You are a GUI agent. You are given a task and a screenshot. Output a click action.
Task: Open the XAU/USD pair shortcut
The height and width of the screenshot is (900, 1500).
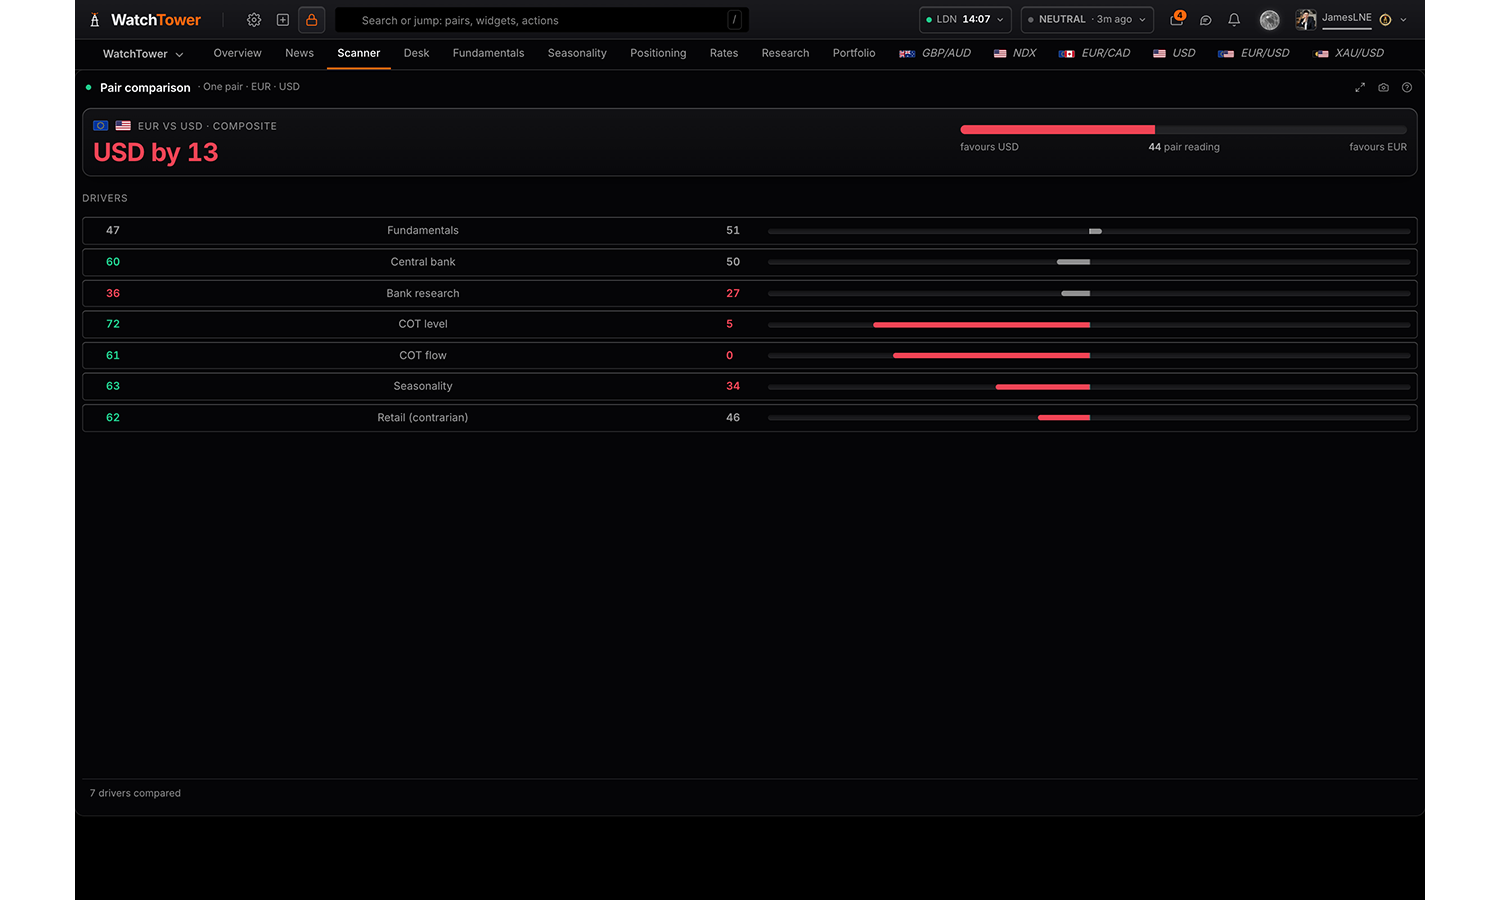click(x=1350, y=53)
